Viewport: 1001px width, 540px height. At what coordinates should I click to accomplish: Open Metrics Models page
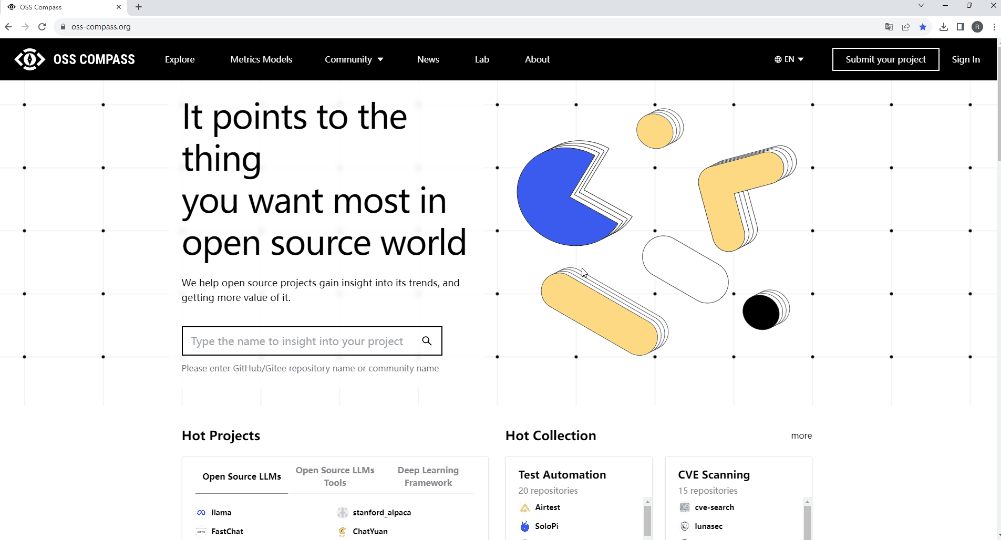(261, 59)
